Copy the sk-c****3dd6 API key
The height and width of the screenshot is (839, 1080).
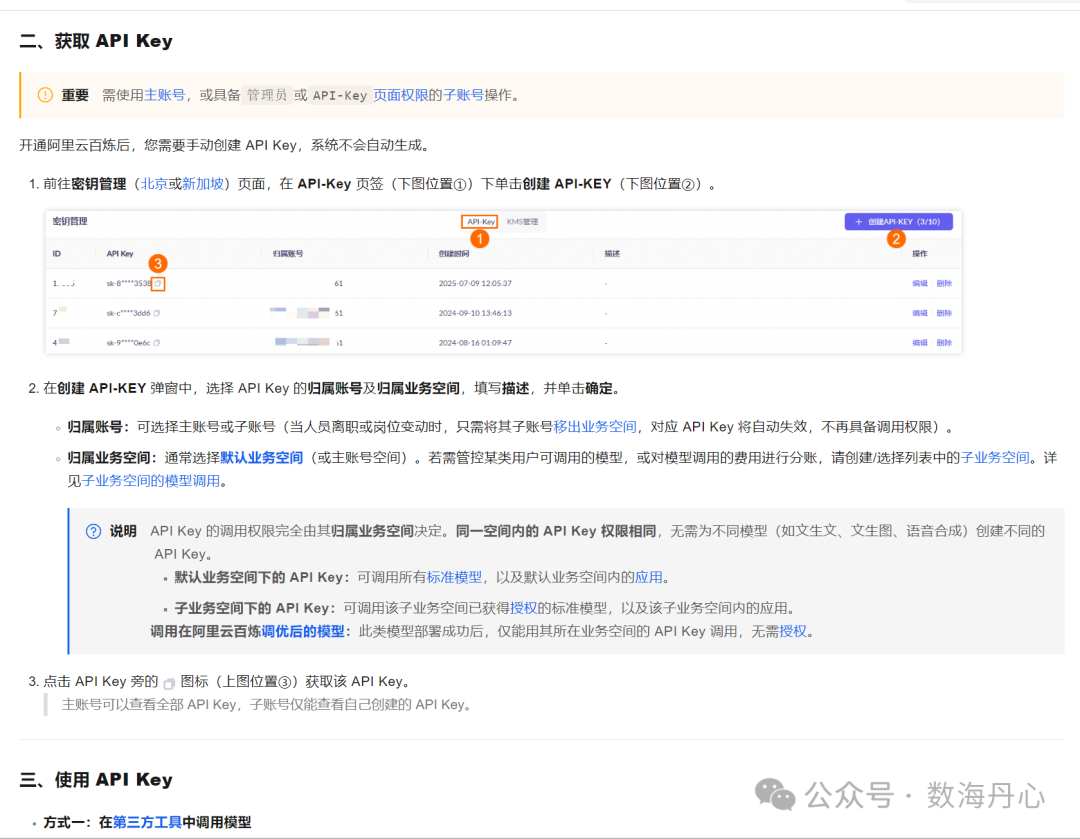tap(157, 313)
